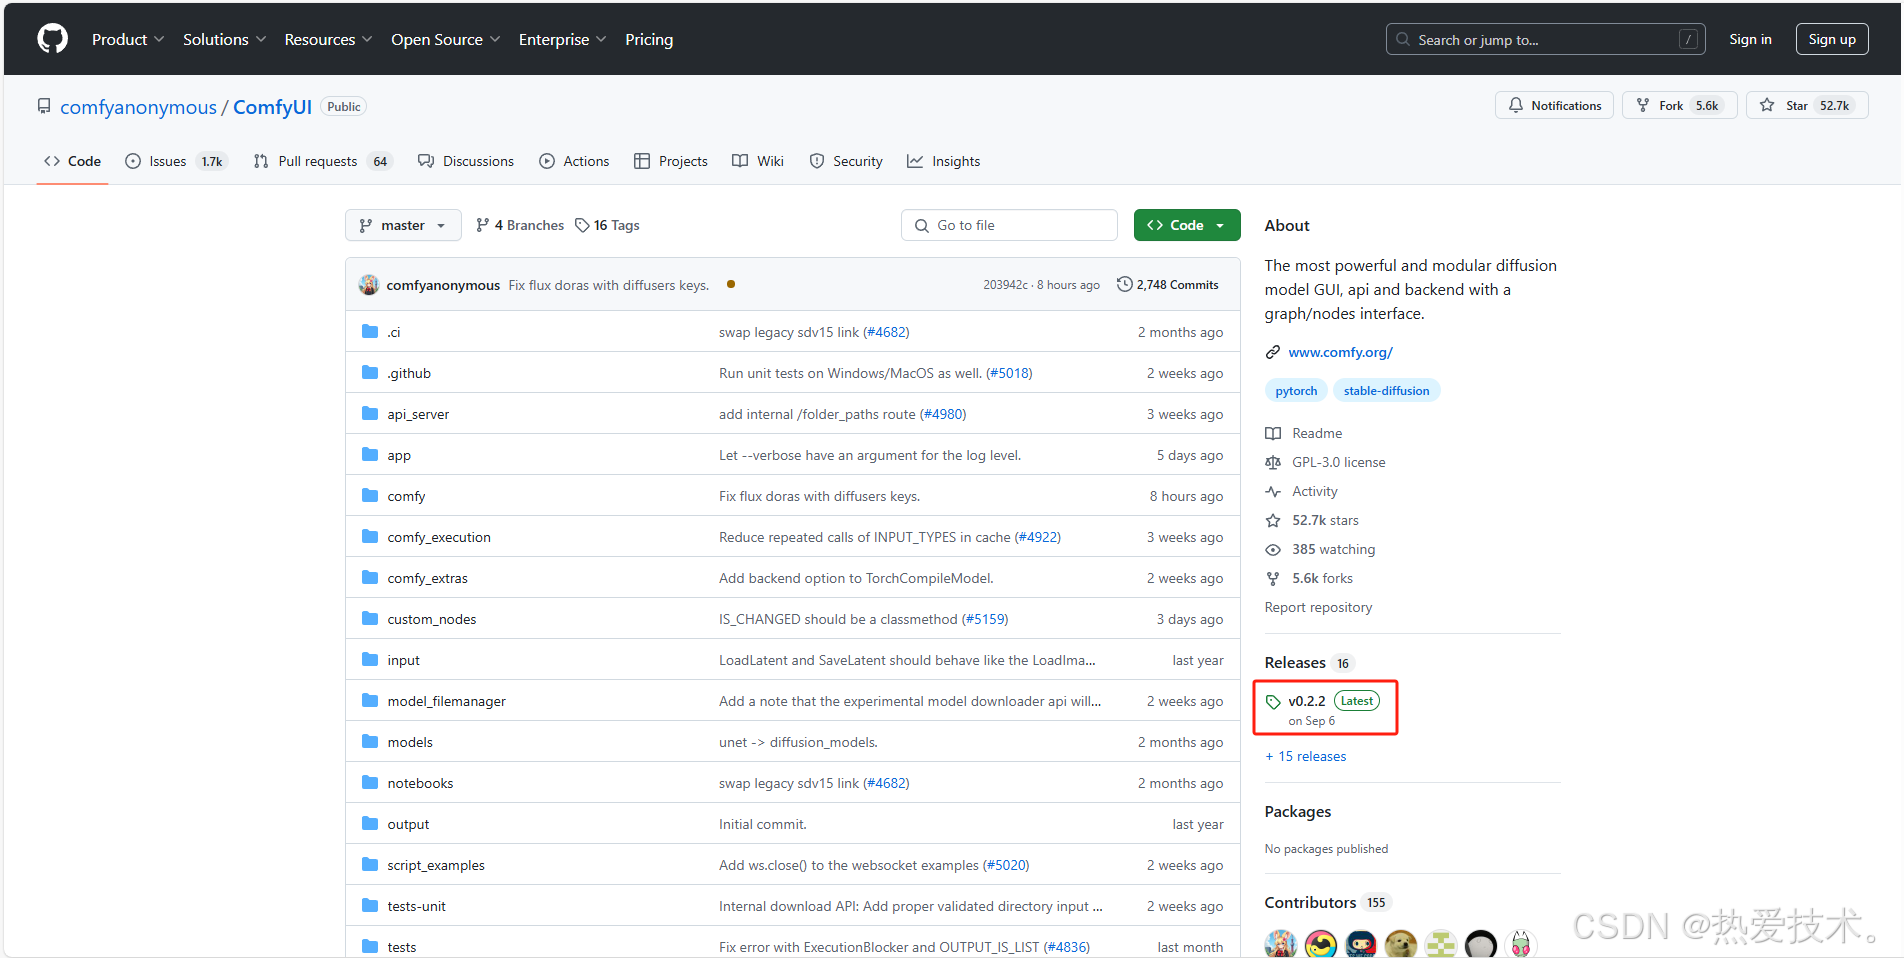This screenshot has height=958, width=1904.
Task: Click commit hash 203942c
Action: click(x=1005, y=285)
